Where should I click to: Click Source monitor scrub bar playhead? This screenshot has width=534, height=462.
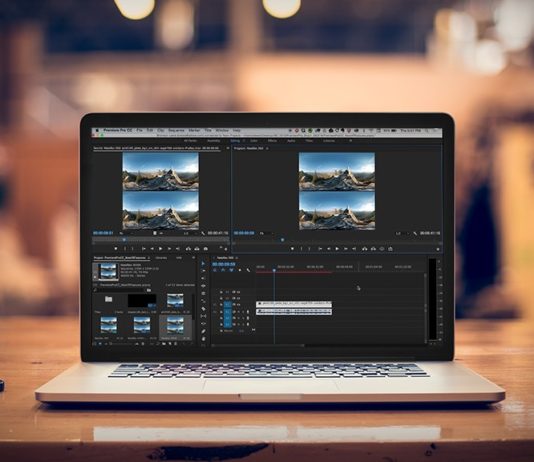124,240
